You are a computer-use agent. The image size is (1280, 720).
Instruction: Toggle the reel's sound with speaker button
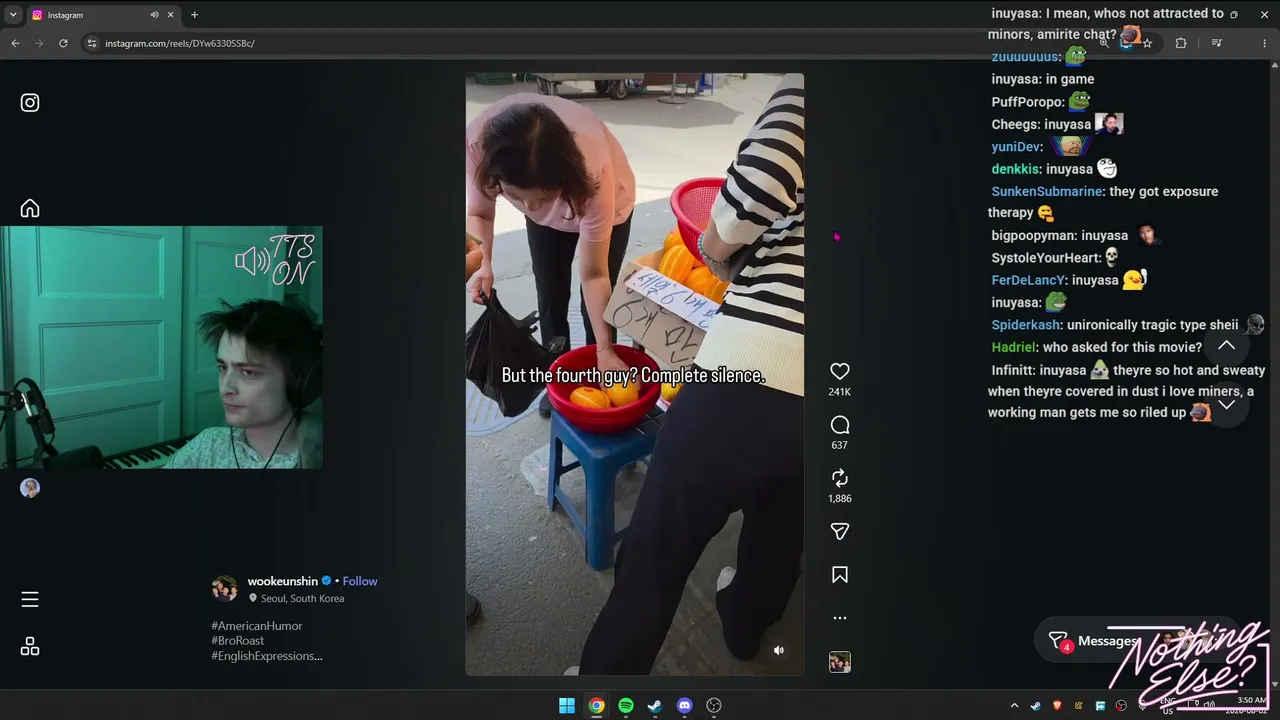point(779,650)
